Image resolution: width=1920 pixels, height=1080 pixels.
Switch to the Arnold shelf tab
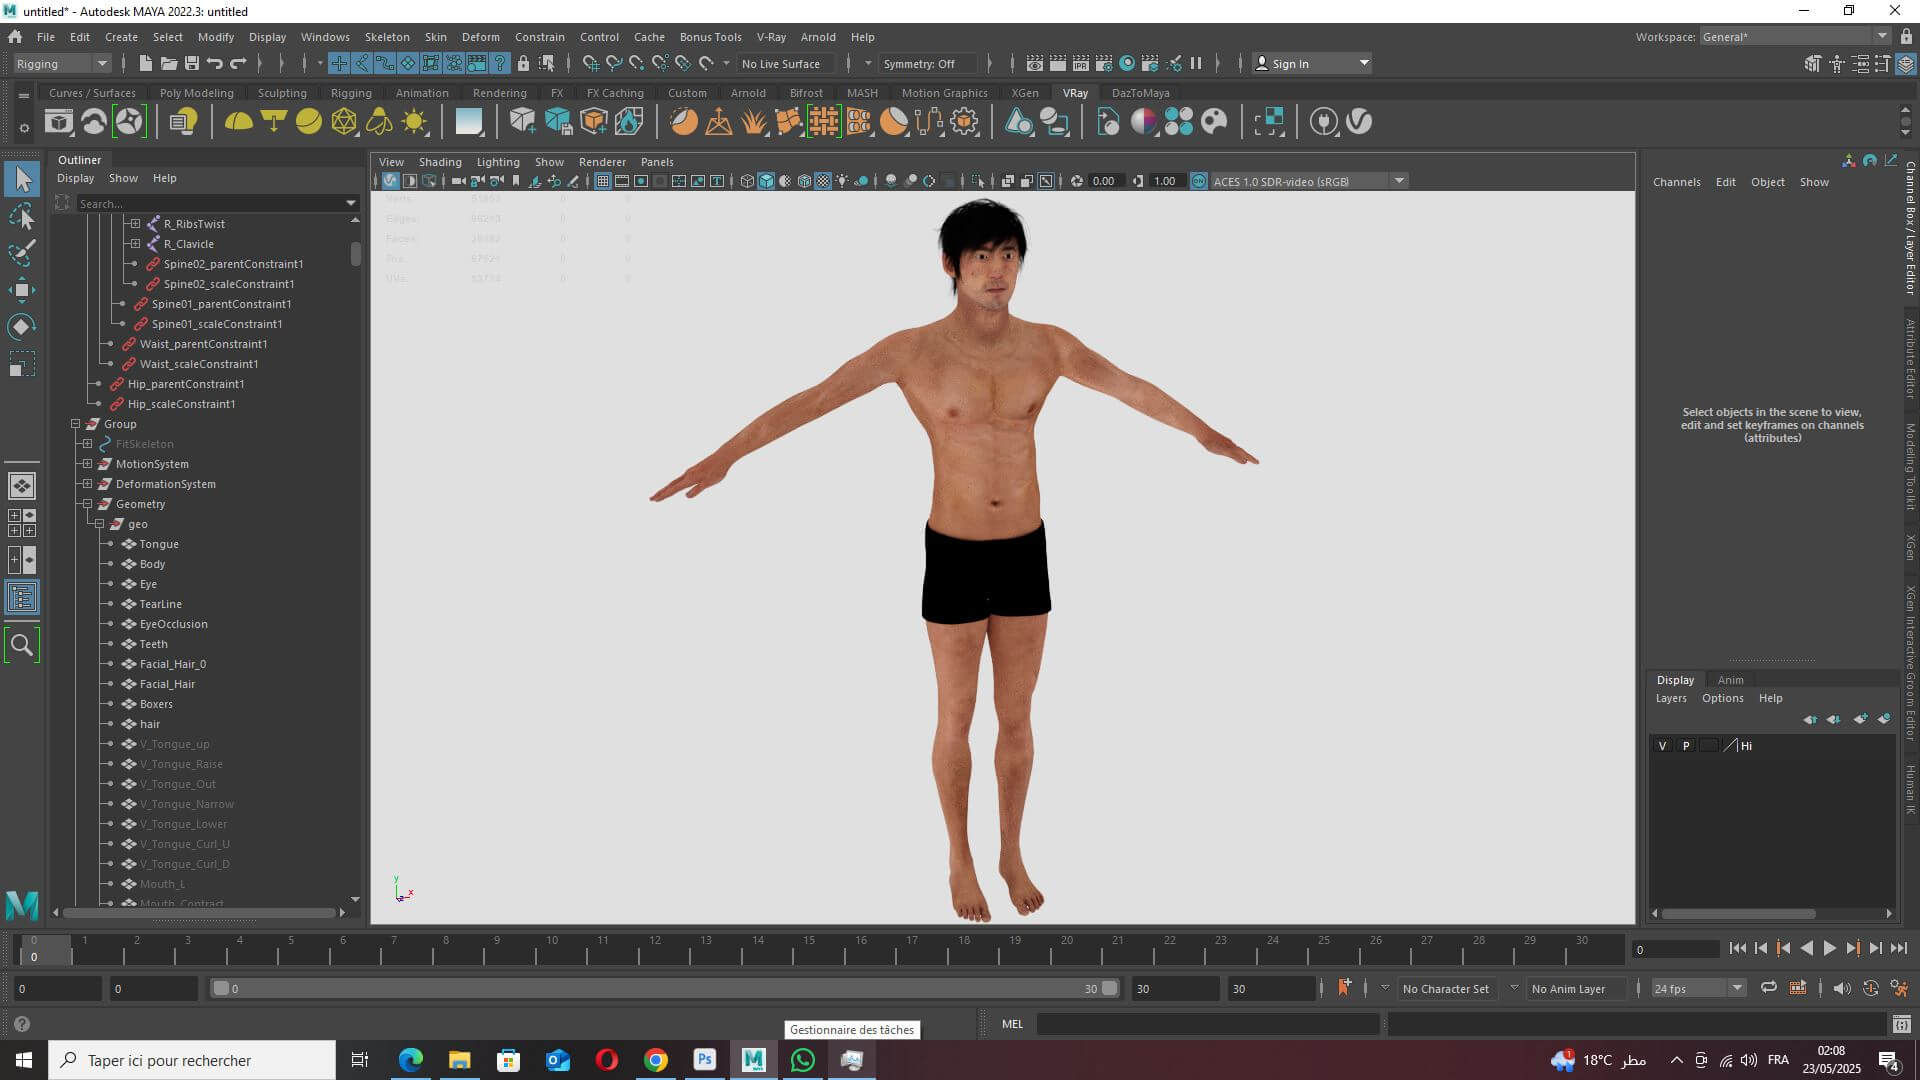click(x=748, y=93)
